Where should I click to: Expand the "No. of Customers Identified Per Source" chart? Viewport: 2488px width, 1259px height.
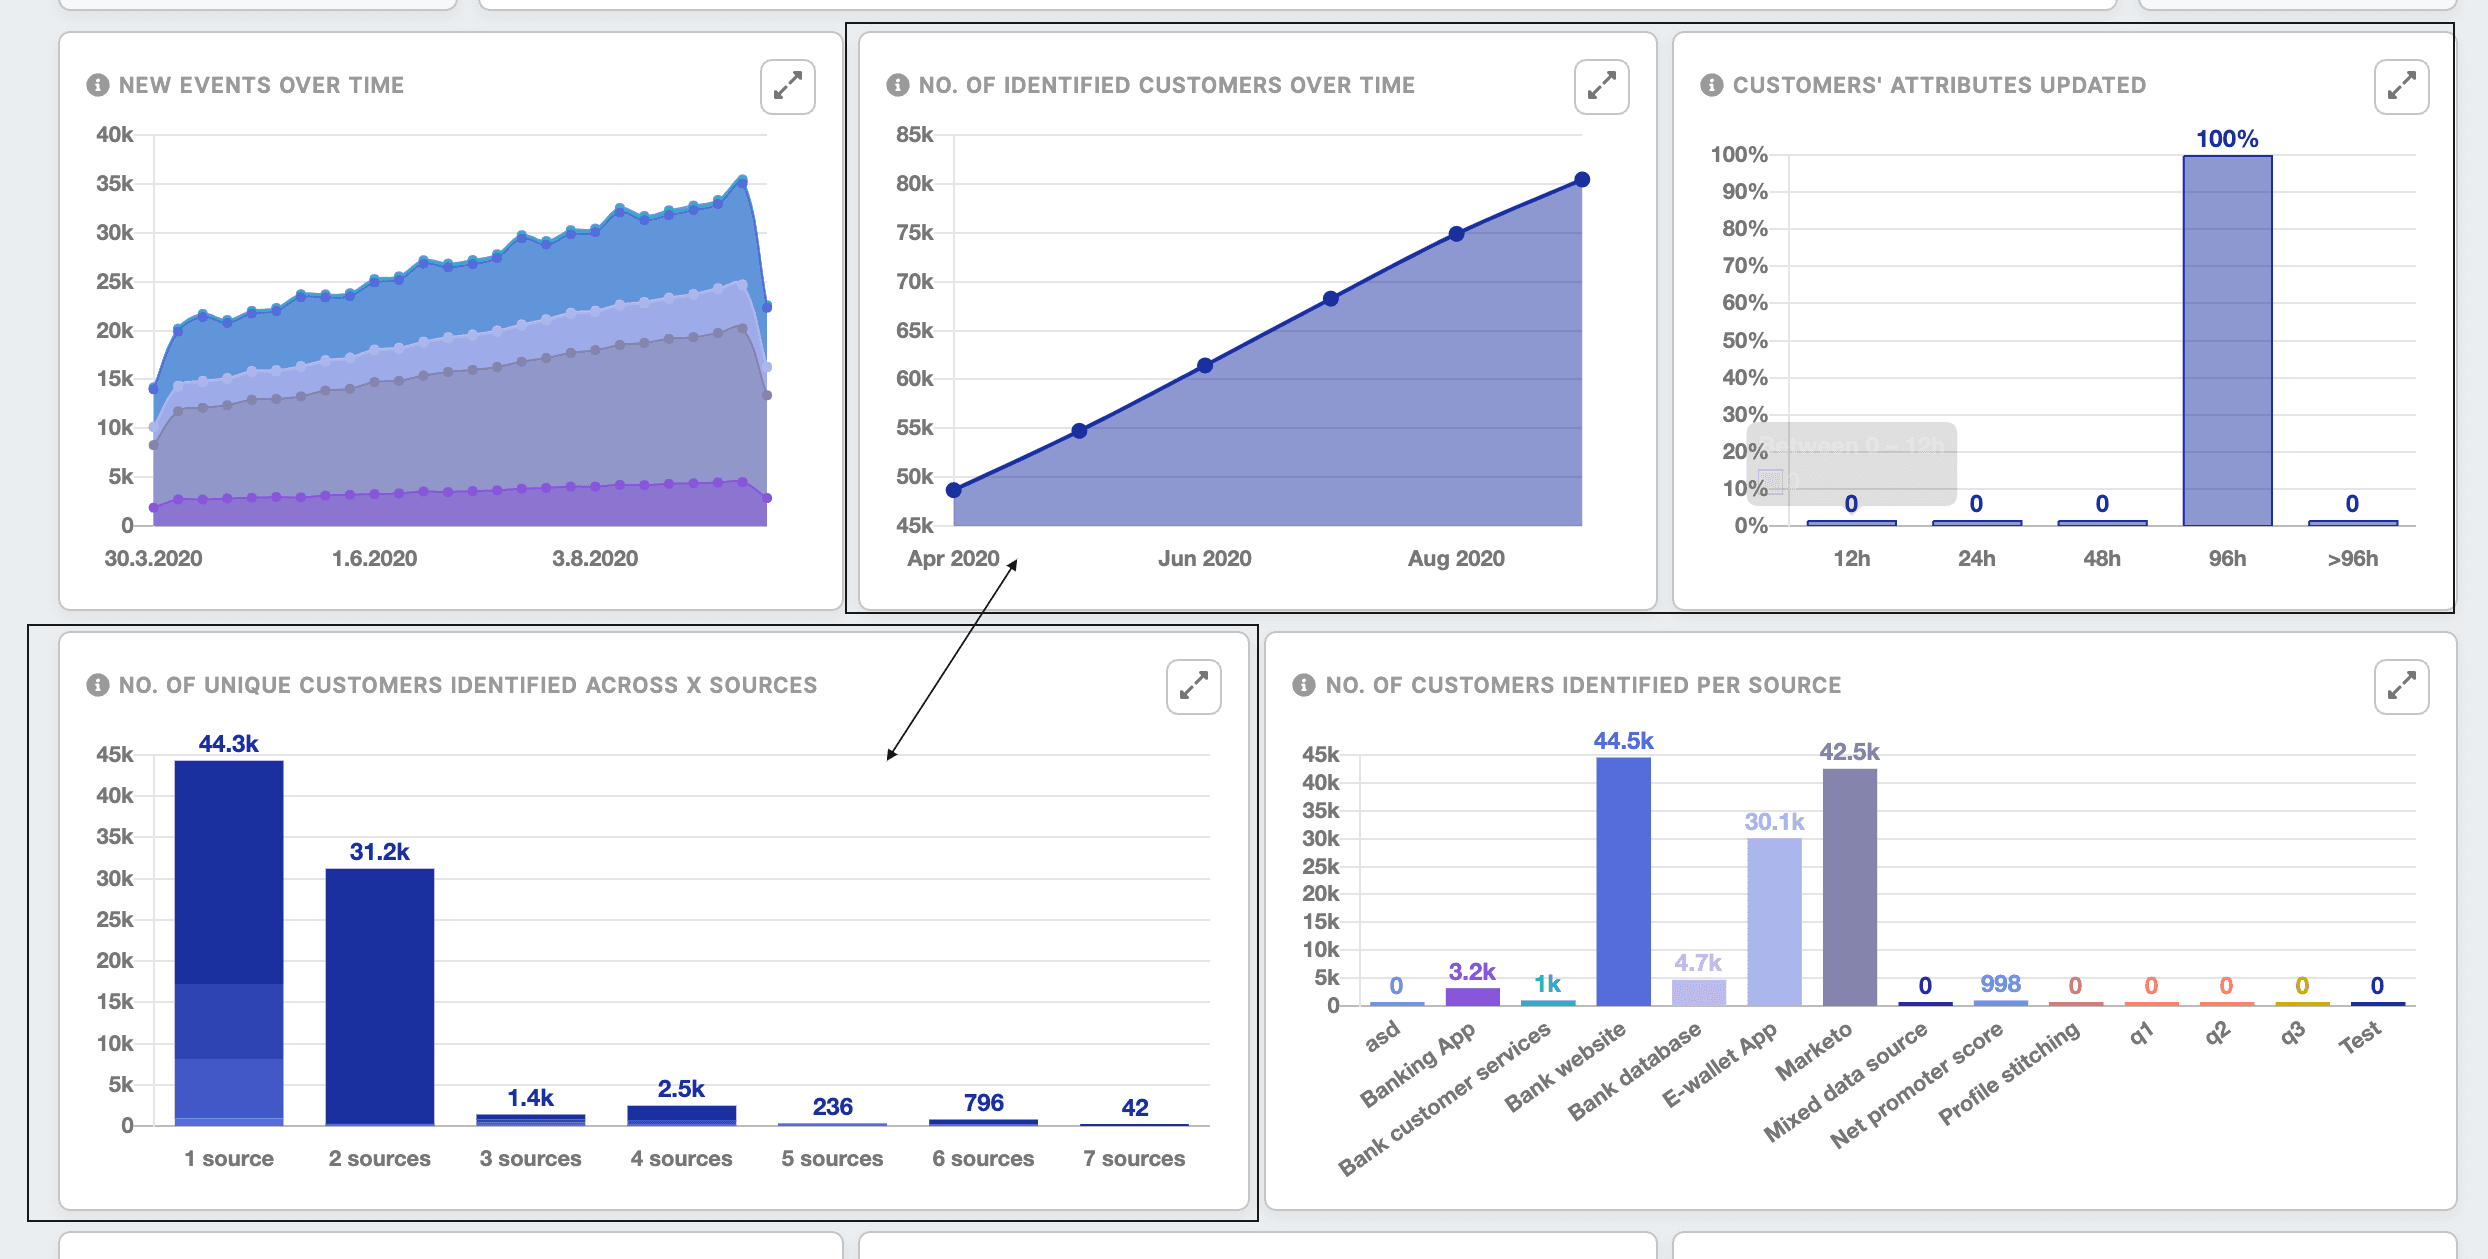(x=2401, y=687)
